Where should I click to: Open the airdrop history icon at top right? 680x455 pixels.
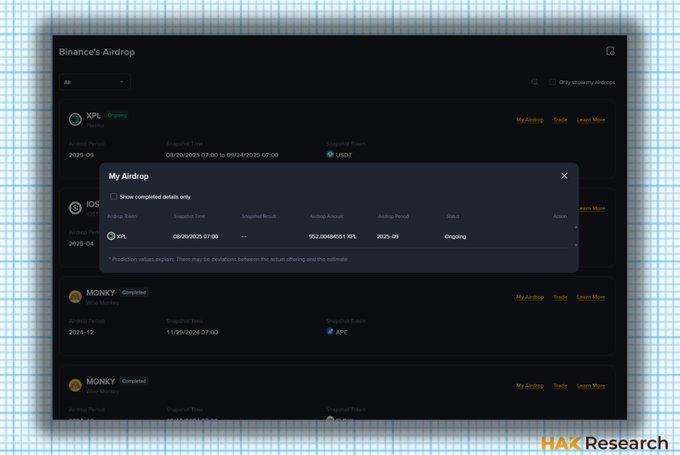[x=610, y=51]
